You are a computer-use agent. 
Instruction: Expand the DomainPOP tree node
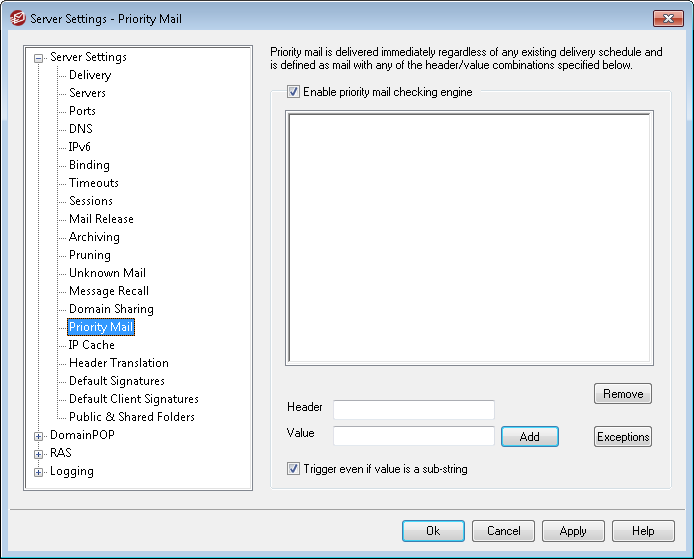39,436
